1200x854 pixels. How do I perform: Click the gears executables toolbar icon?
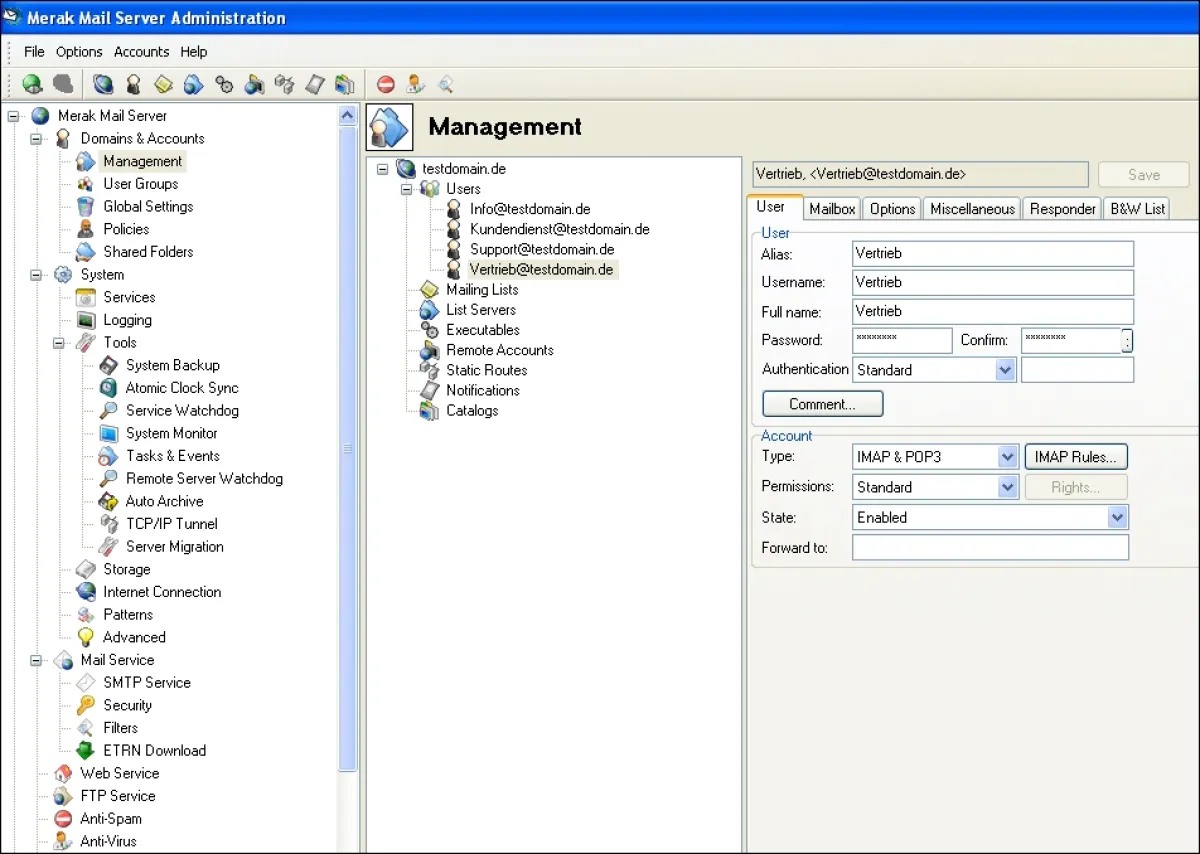pyautogui.click(x=224, y=85)
